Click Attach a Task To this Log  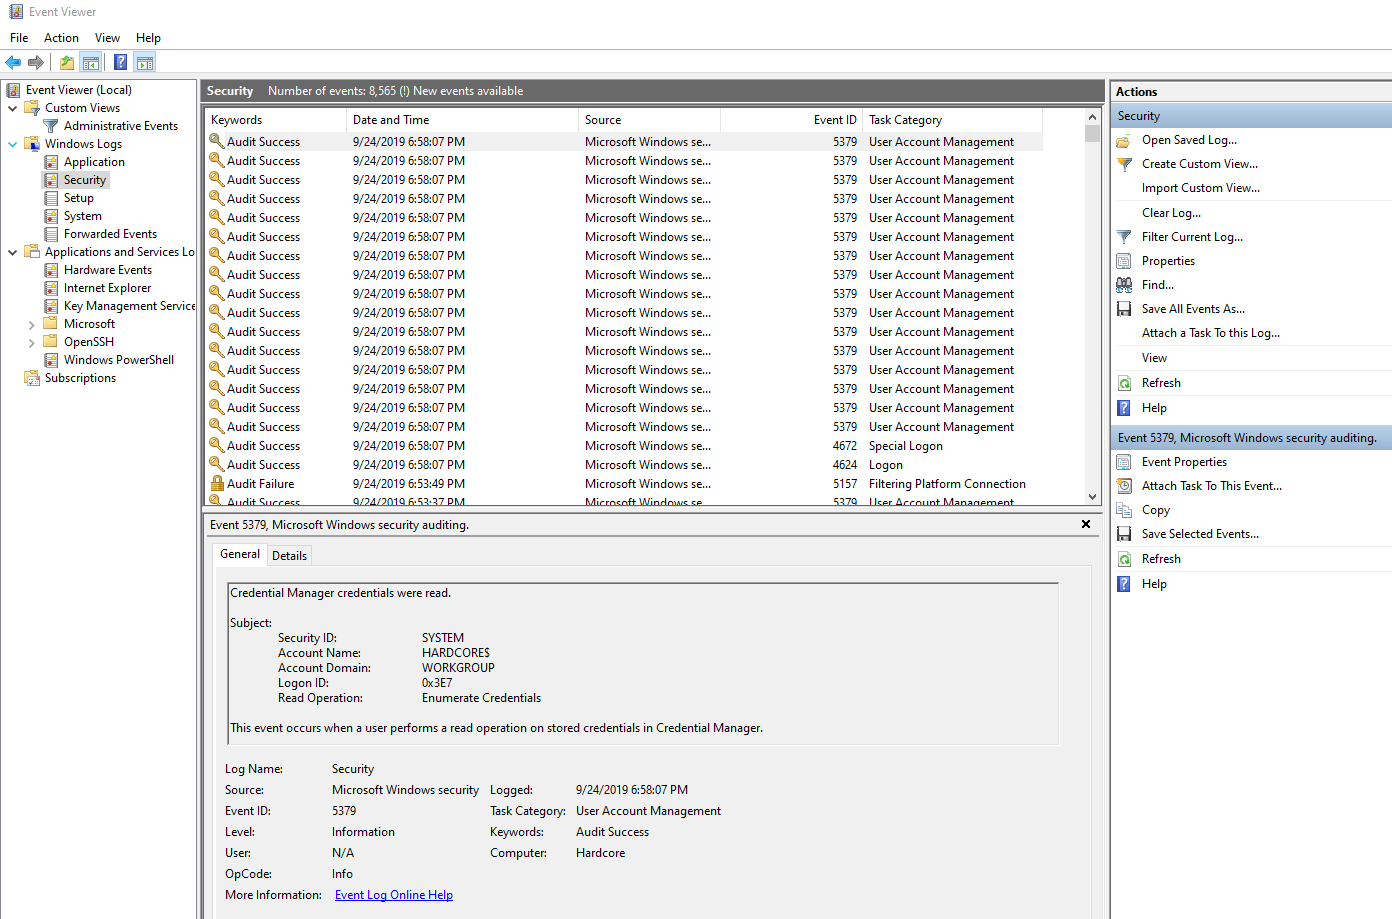pos(1211,333)
